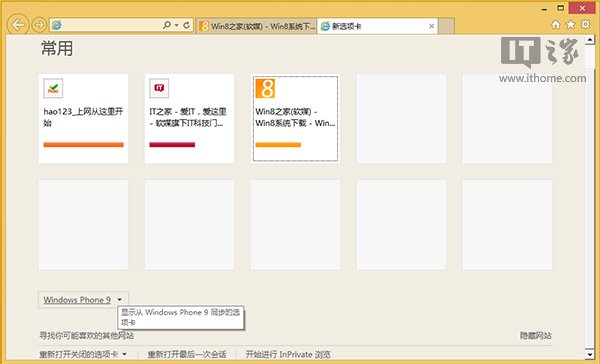
Task: Start InPrivate browsing link
Action: click(288, 354)
